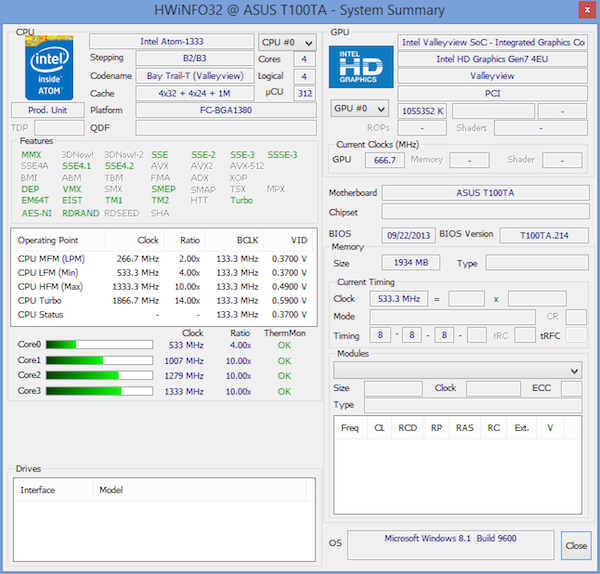Click the memory size 1934 MB field
Screen dimensions: 600x574
[x=411, y=263]
